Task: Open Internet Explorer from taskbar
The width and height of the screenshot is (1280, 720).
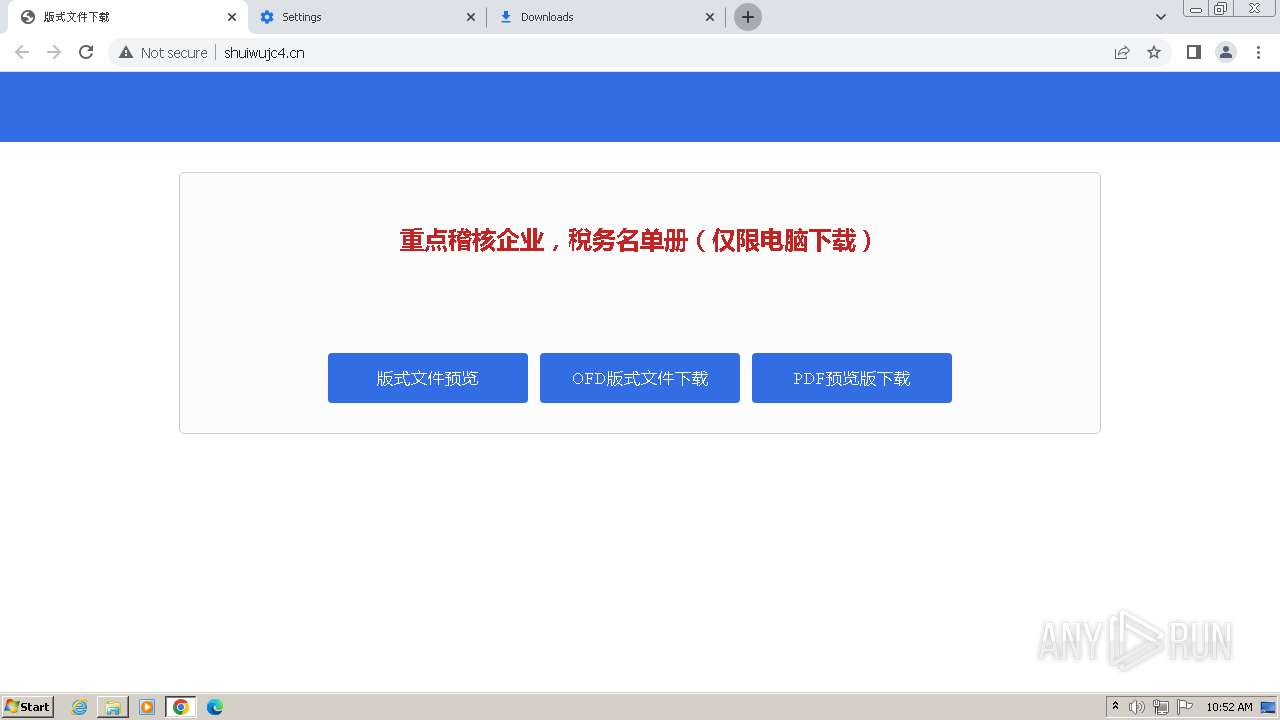Action: (80, 707)
